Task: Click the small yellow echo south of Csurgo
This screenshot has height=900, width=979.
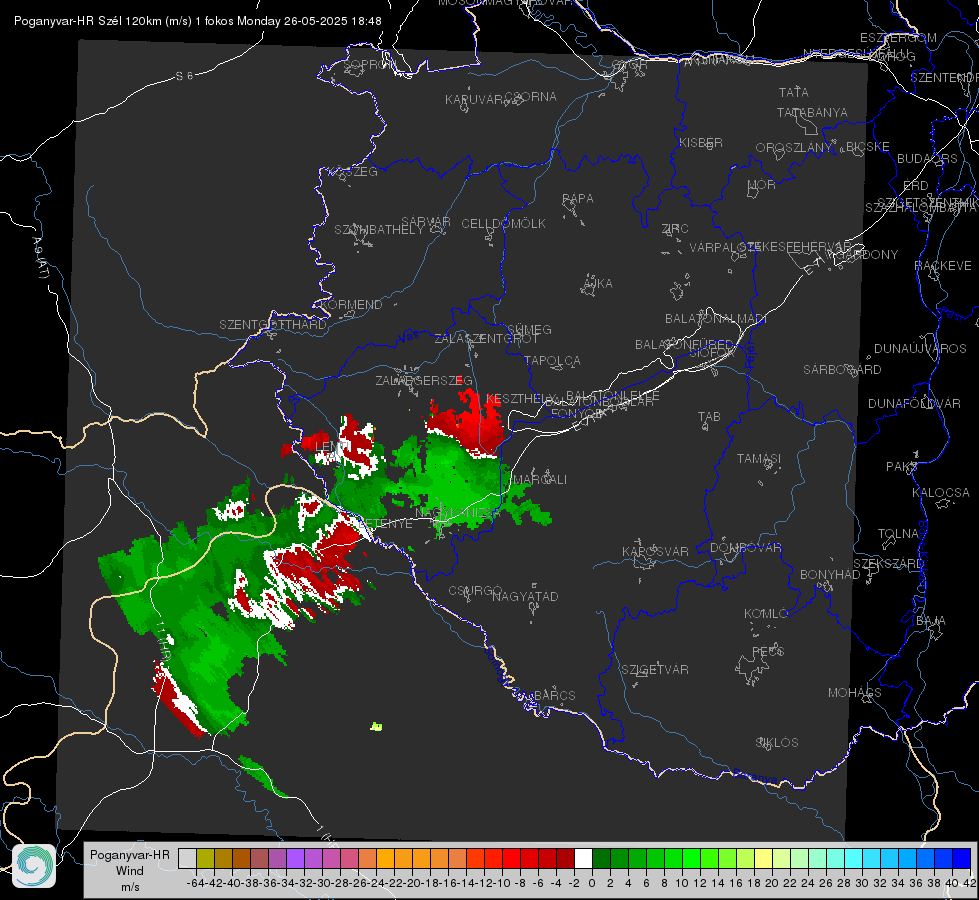Action: [376, 726]
